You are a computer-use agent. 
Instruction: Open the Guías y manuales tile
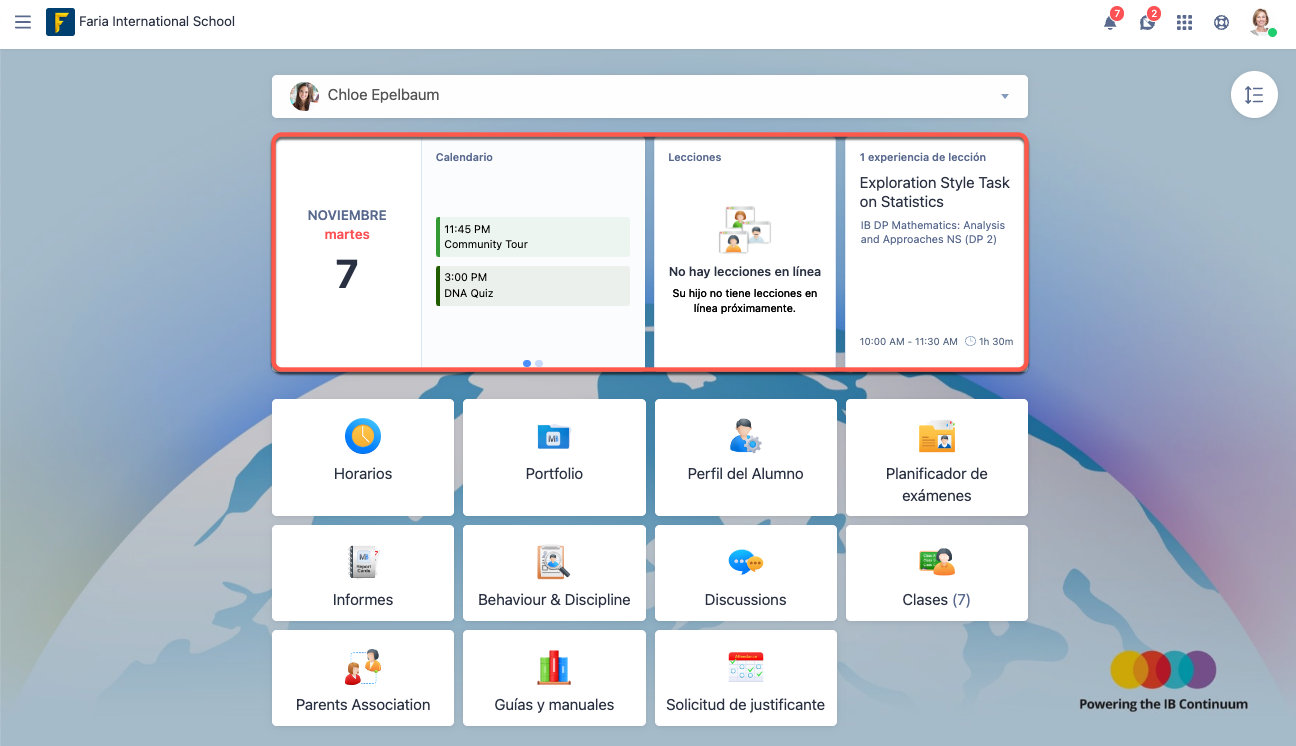pyautogui.click(x=554, y=678)
